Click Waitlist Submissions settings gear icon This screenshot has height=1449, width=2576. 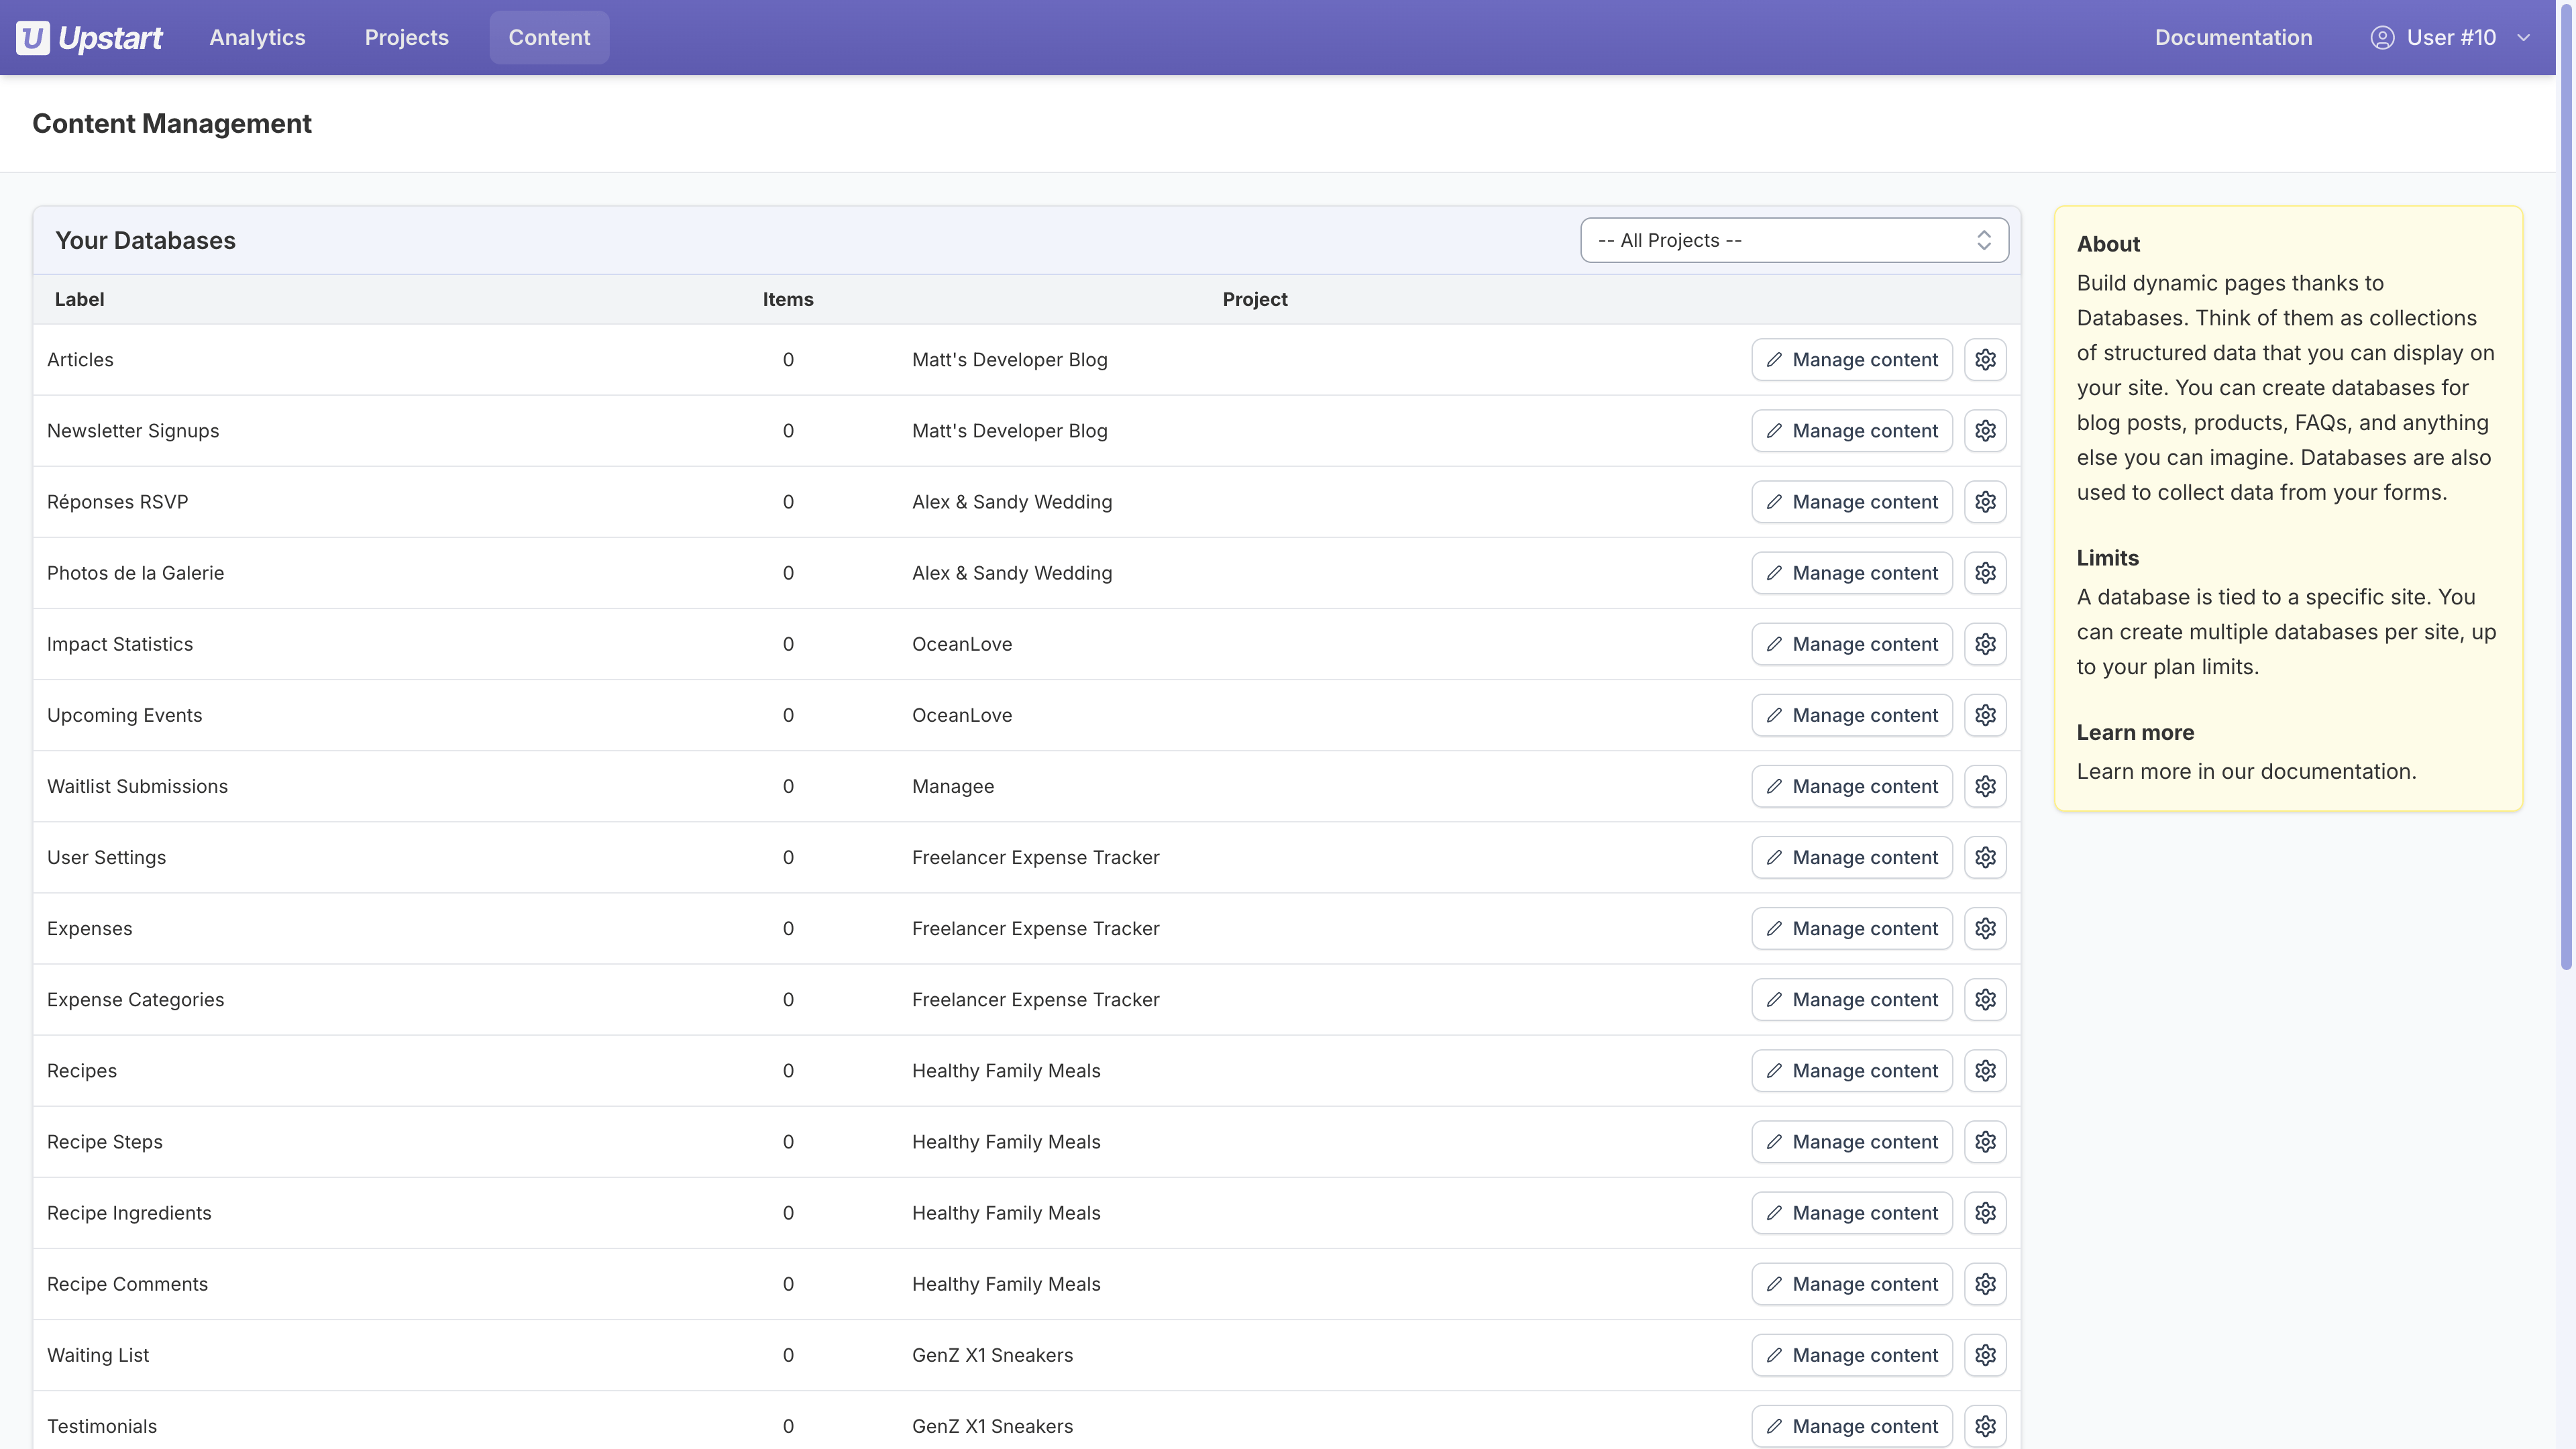point(1985,786)
